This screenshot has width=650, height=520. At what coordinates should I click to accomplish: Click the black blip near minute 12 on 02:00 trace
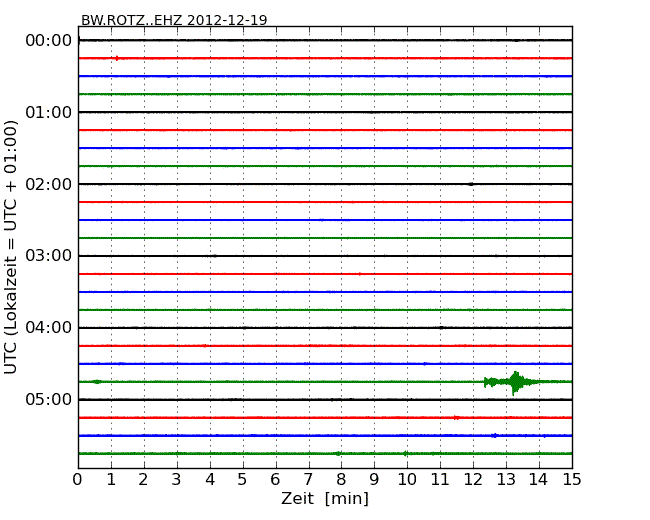click(x=471, y=184)
